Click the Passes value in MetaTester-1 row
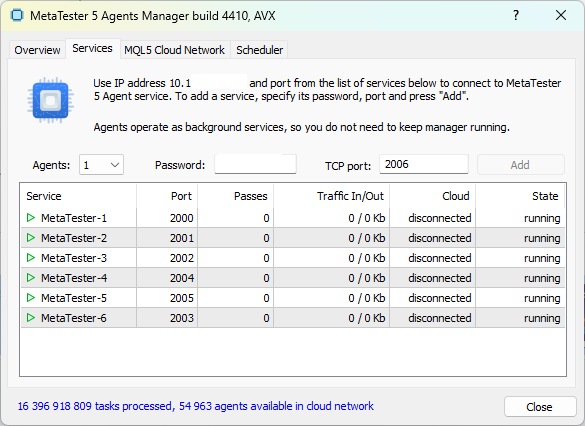This screenshot has height=426, width=585. (x=266, y=218)
